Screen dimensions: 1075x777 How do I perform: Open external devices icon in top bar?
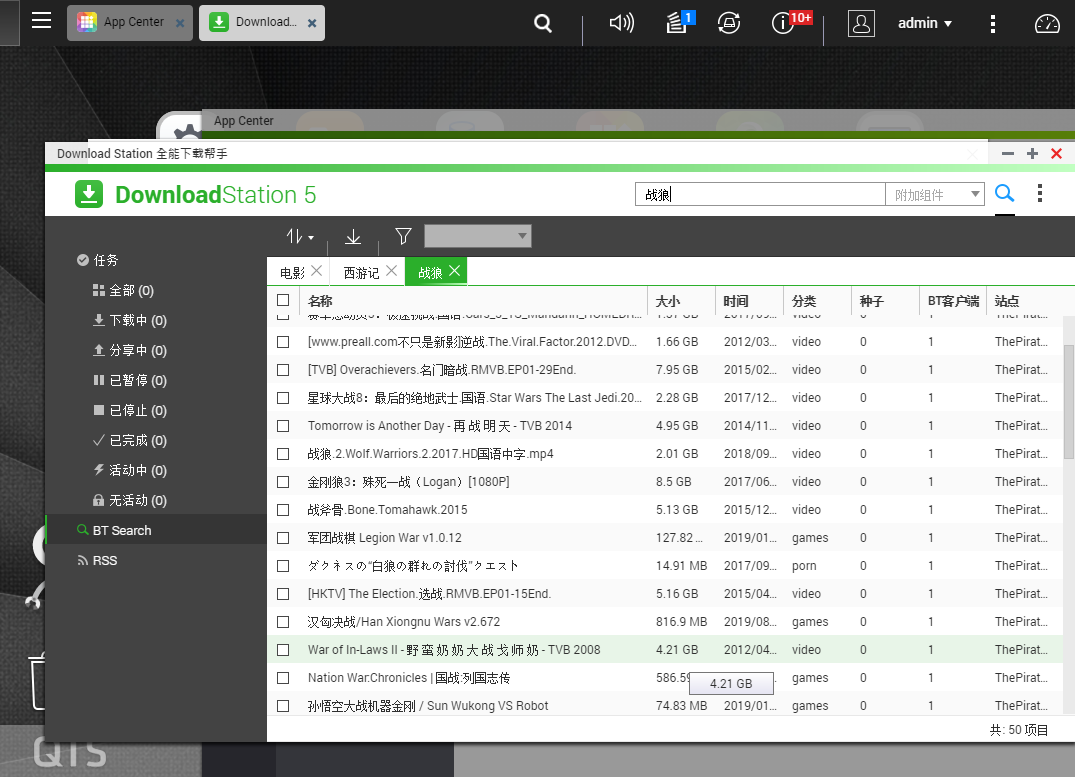[x=729, y=23]
